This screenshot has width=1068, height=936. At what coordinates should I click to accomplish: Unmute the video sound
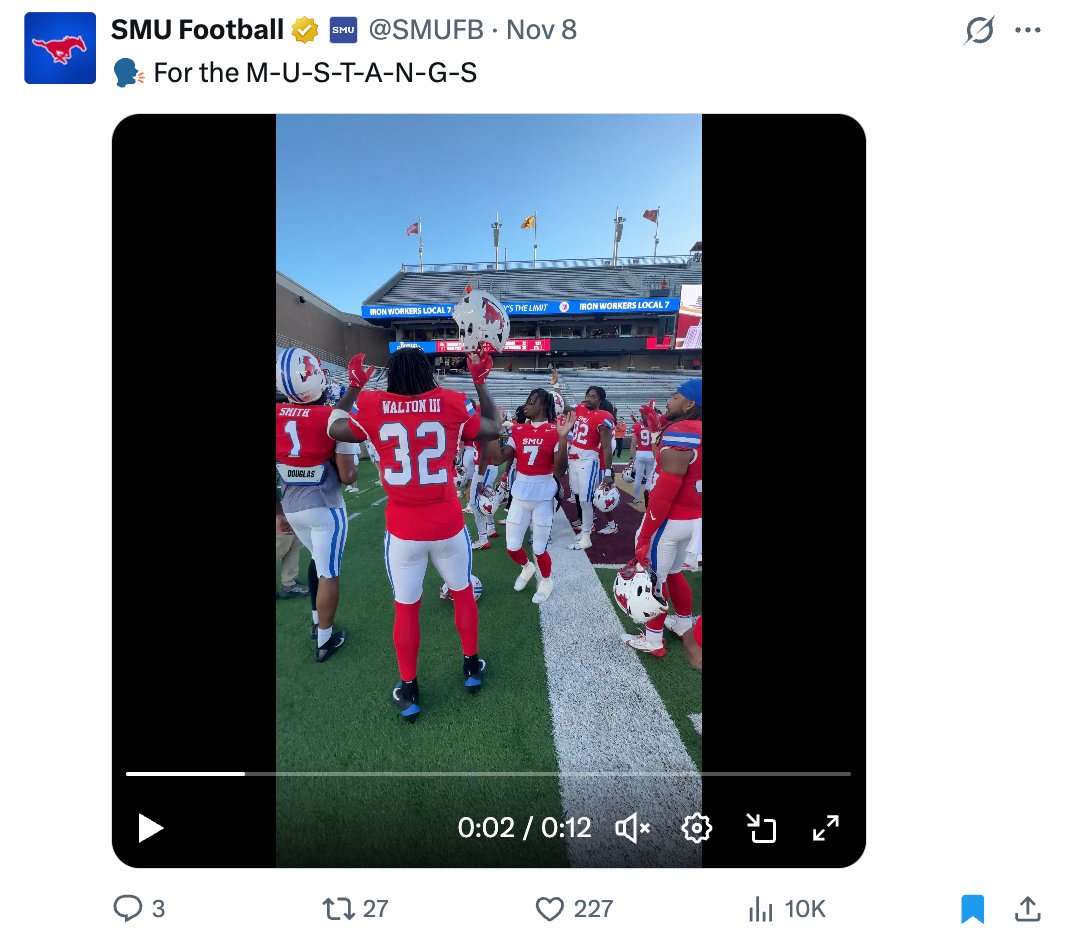[x=632, y=828]
